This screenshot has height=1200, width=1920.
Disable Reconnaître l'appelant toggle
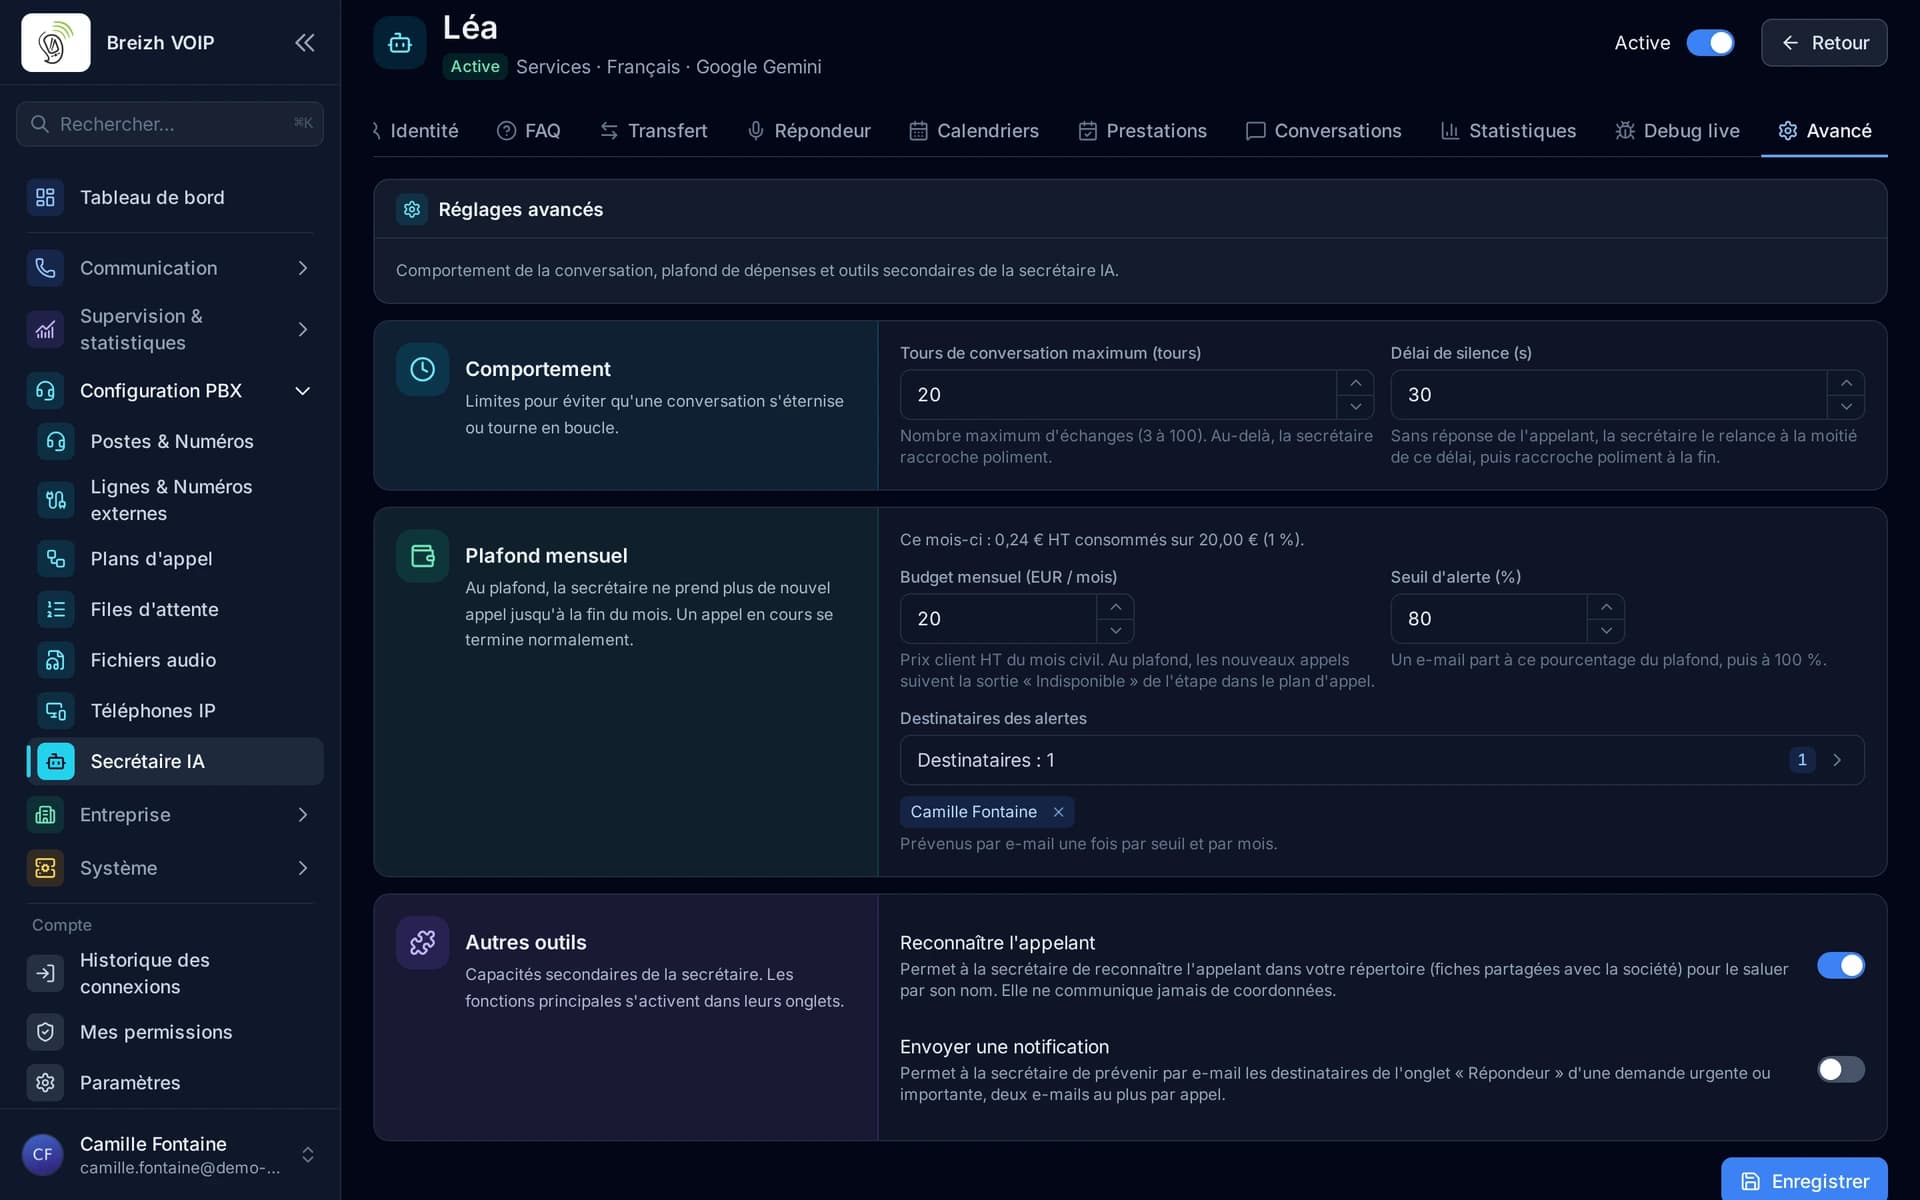click(x=1841, y=965)
